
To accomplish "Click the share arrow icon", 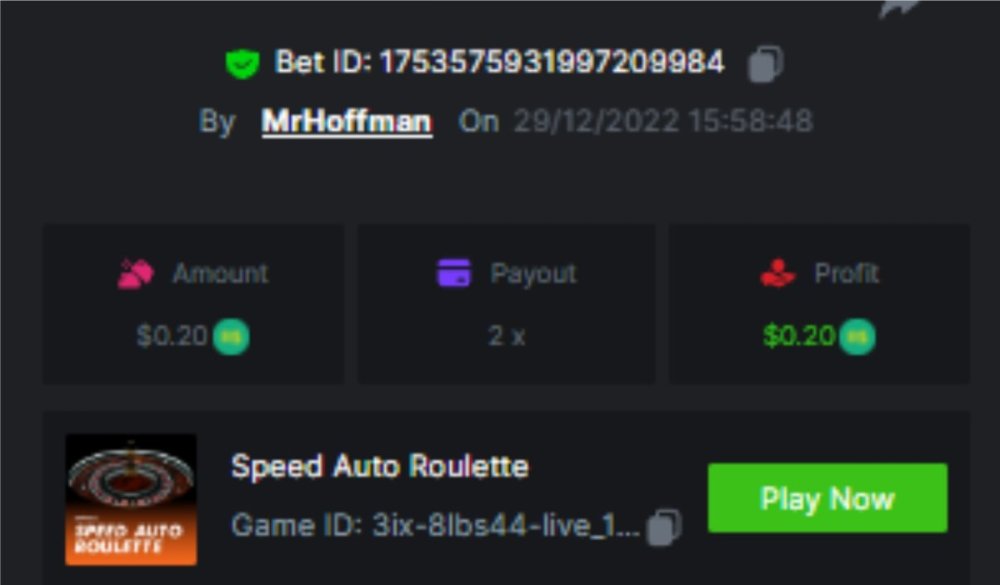I will click(900, 8).
